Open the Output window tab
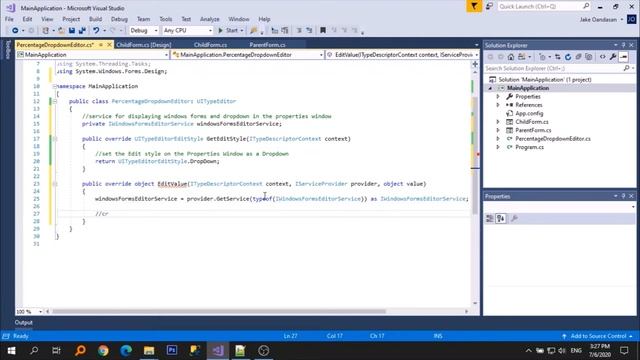The width and height of the screenshot is (640, 360). [24, 322]
